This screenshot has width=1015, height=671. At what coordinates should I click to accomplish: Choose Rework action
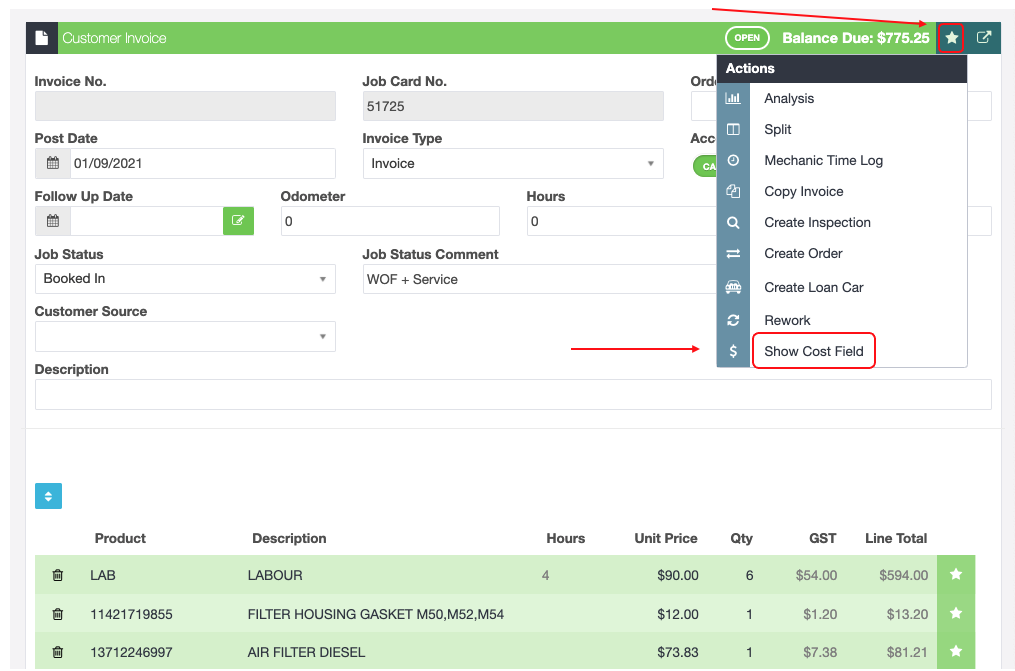click(x=787, y=320)
